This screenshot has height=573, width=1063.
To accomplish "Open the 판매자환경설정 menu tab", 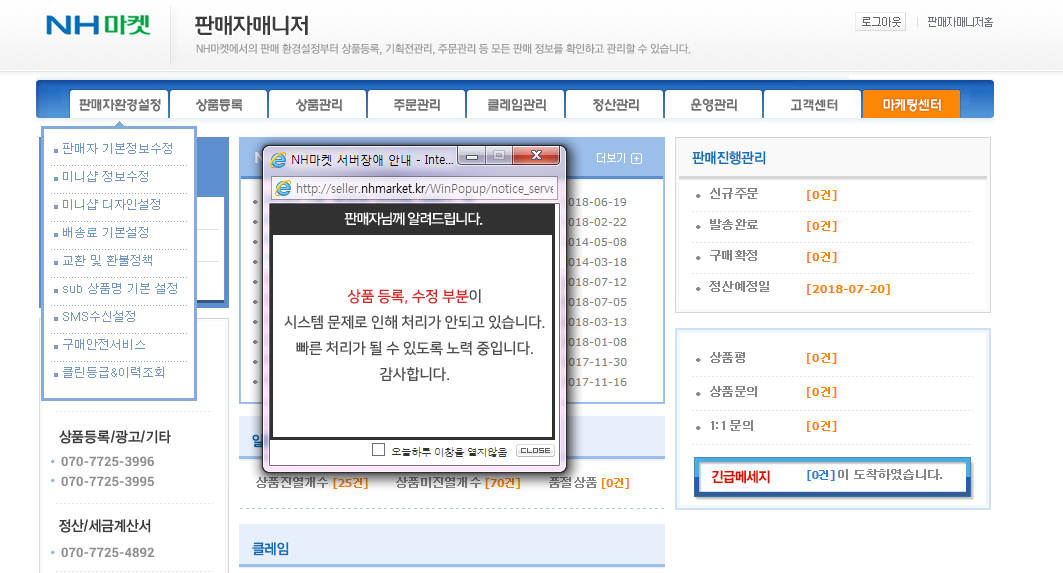I will click(119, 104).
